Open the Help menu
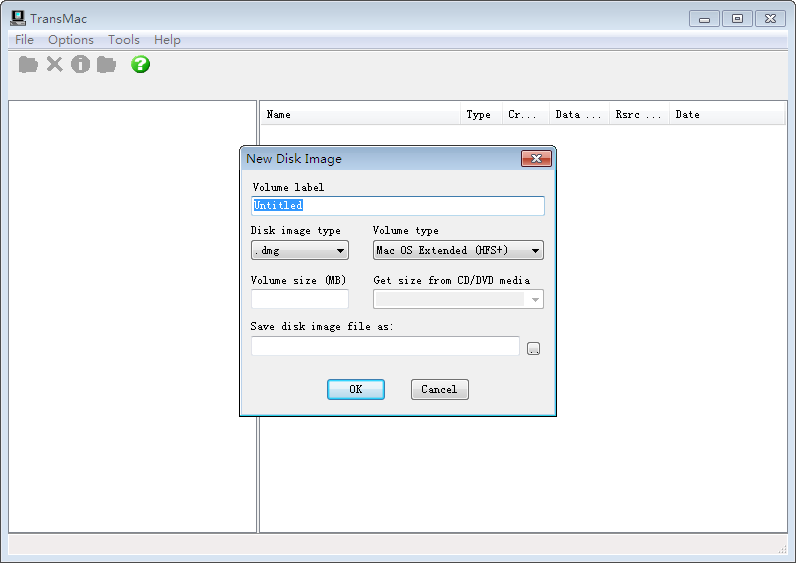Image resolution: width=796 pixels, height=563 pixels. (x=168, y=40)
